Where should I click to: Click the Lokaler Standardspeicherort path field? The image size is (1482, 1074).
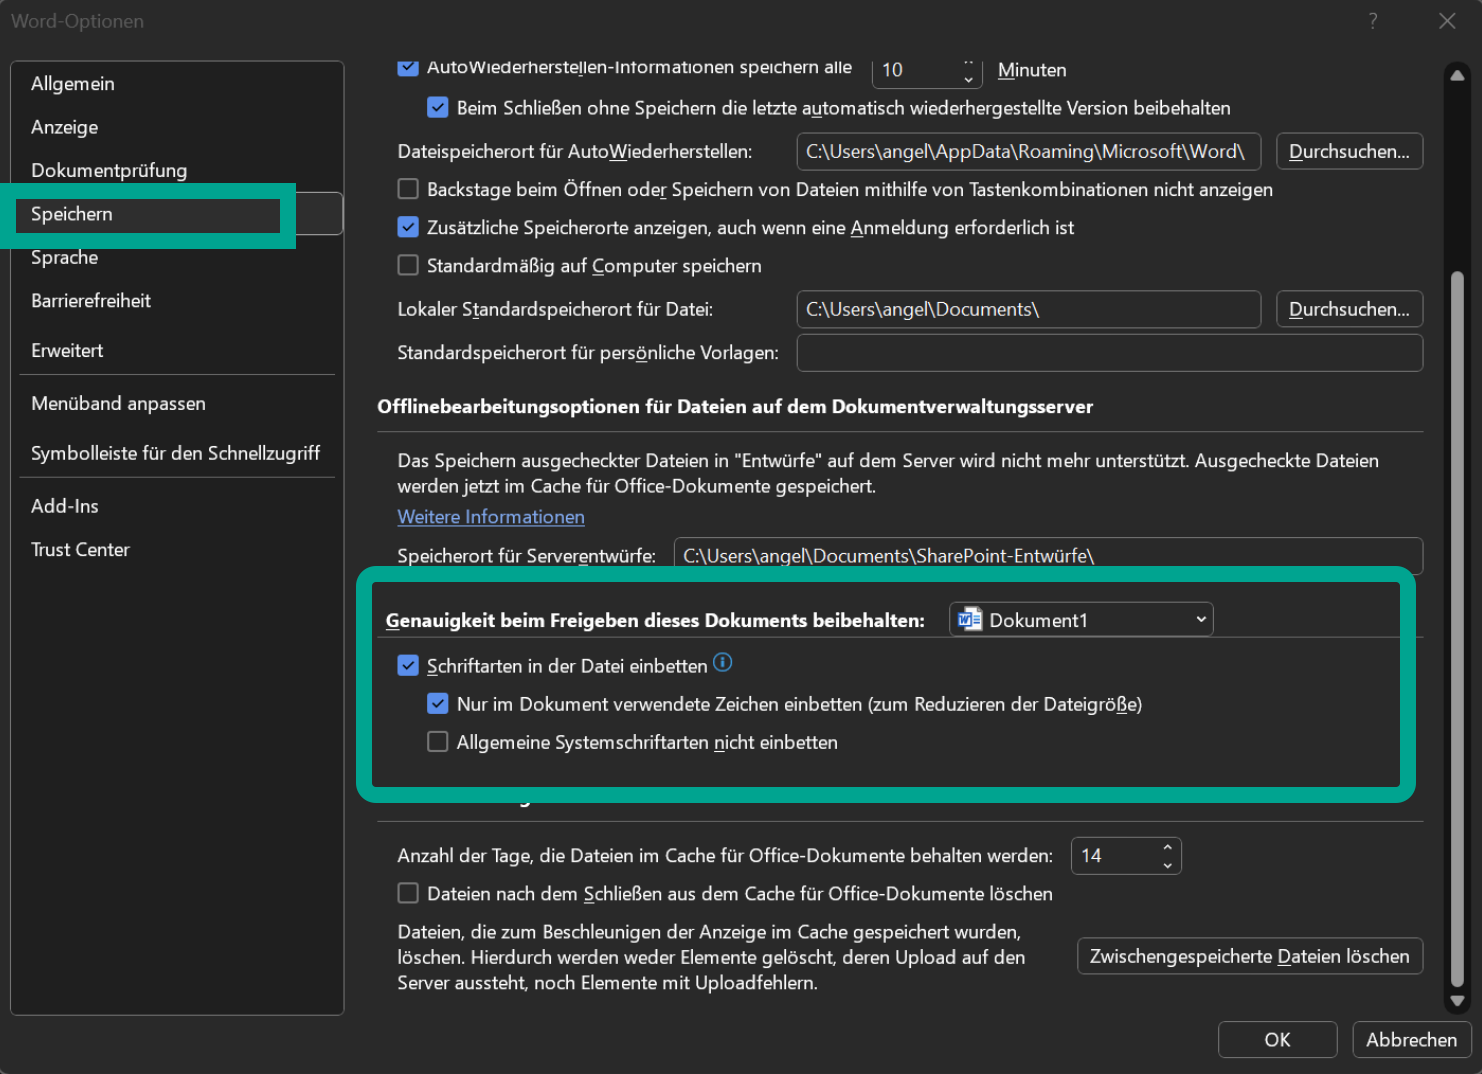pyautogui.click(x=1028, y=309)
